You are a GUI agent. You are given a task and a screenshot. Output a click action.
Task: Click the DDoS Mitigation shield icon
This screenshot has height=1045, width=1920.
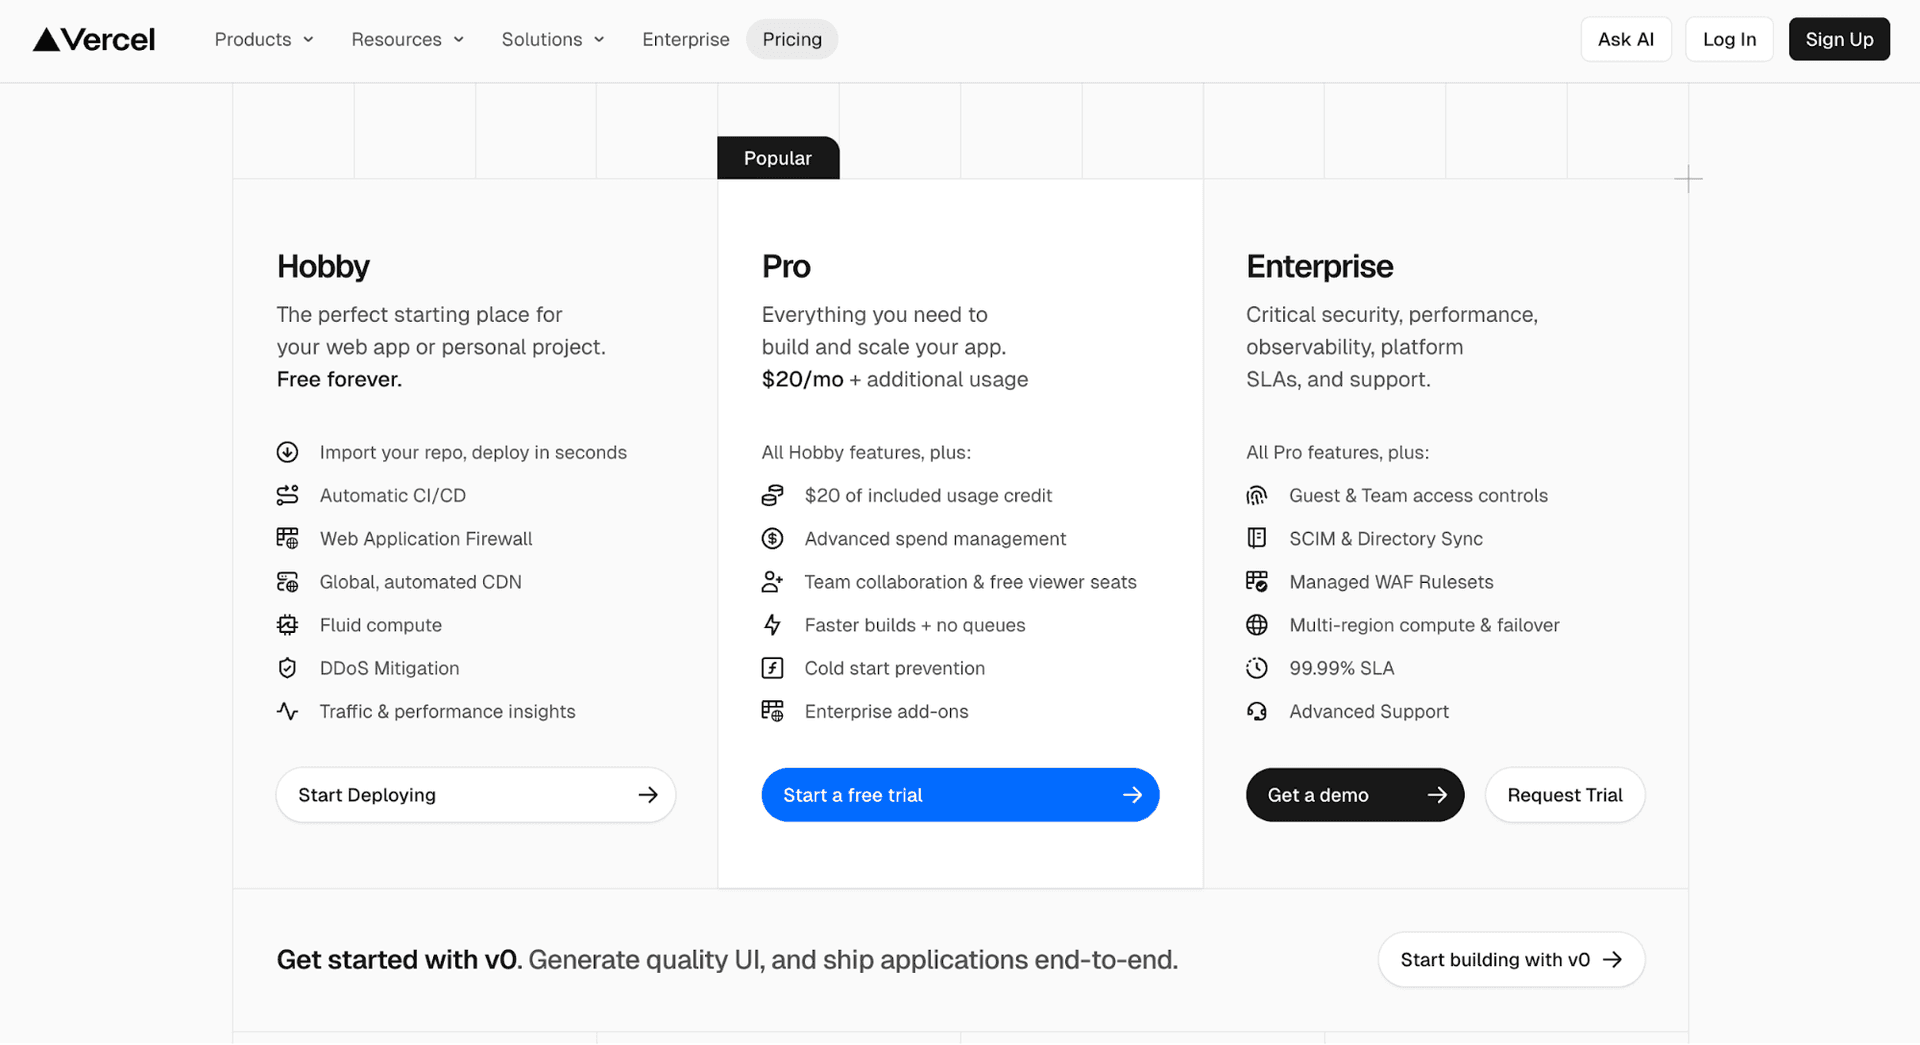click(287, 667)
